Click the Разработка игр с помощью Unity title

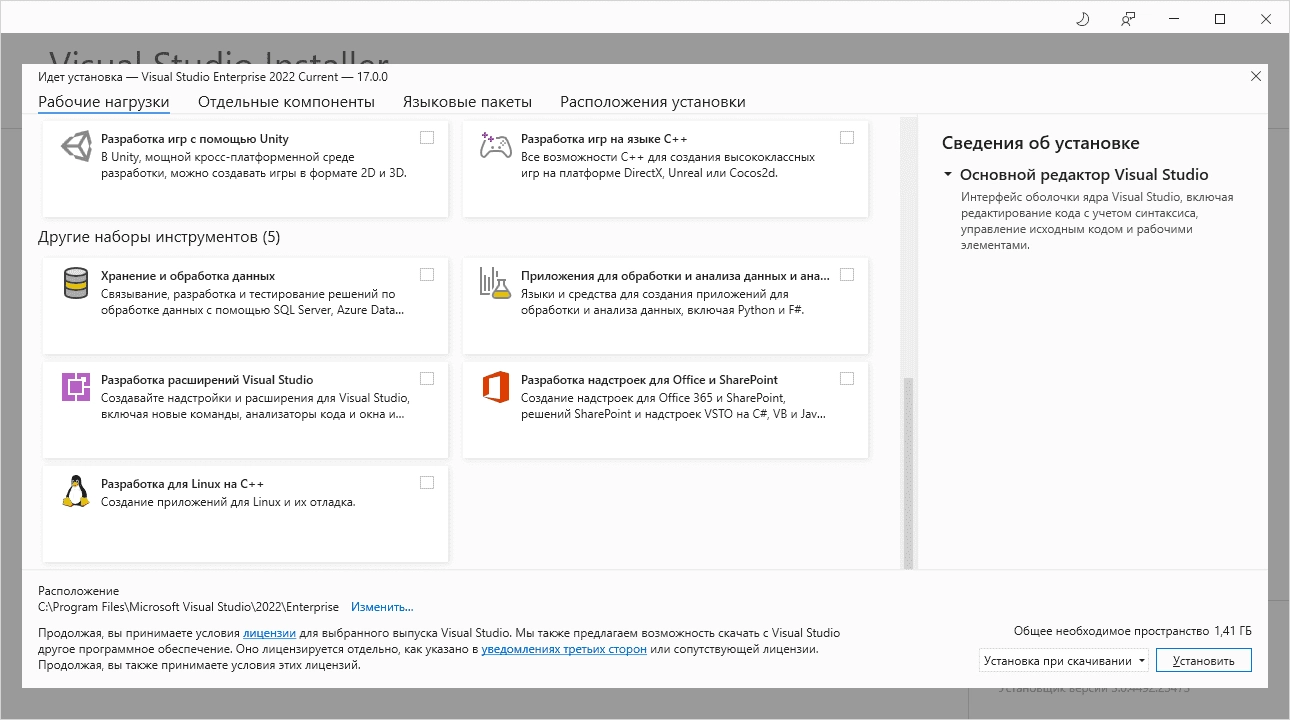[x=195, y=139]
